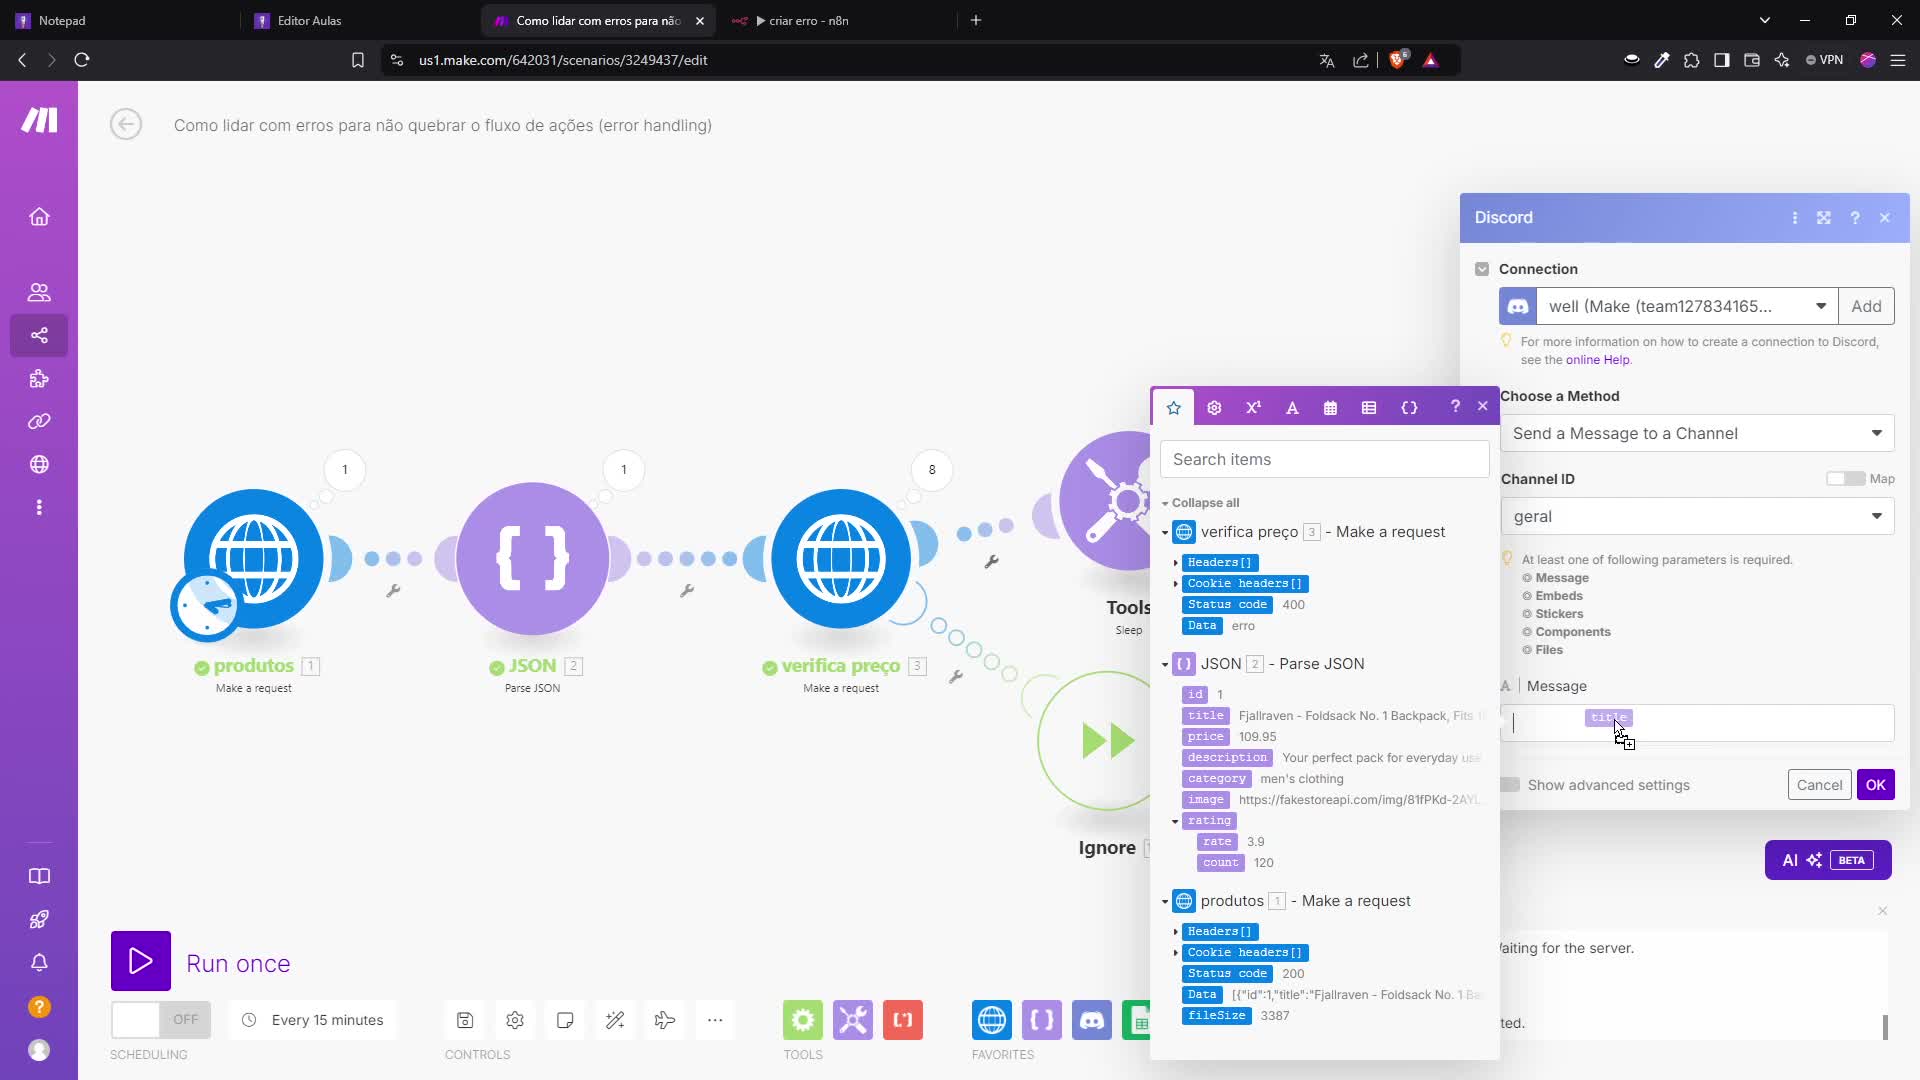Click the Discord favorite module icon

1091,1020
